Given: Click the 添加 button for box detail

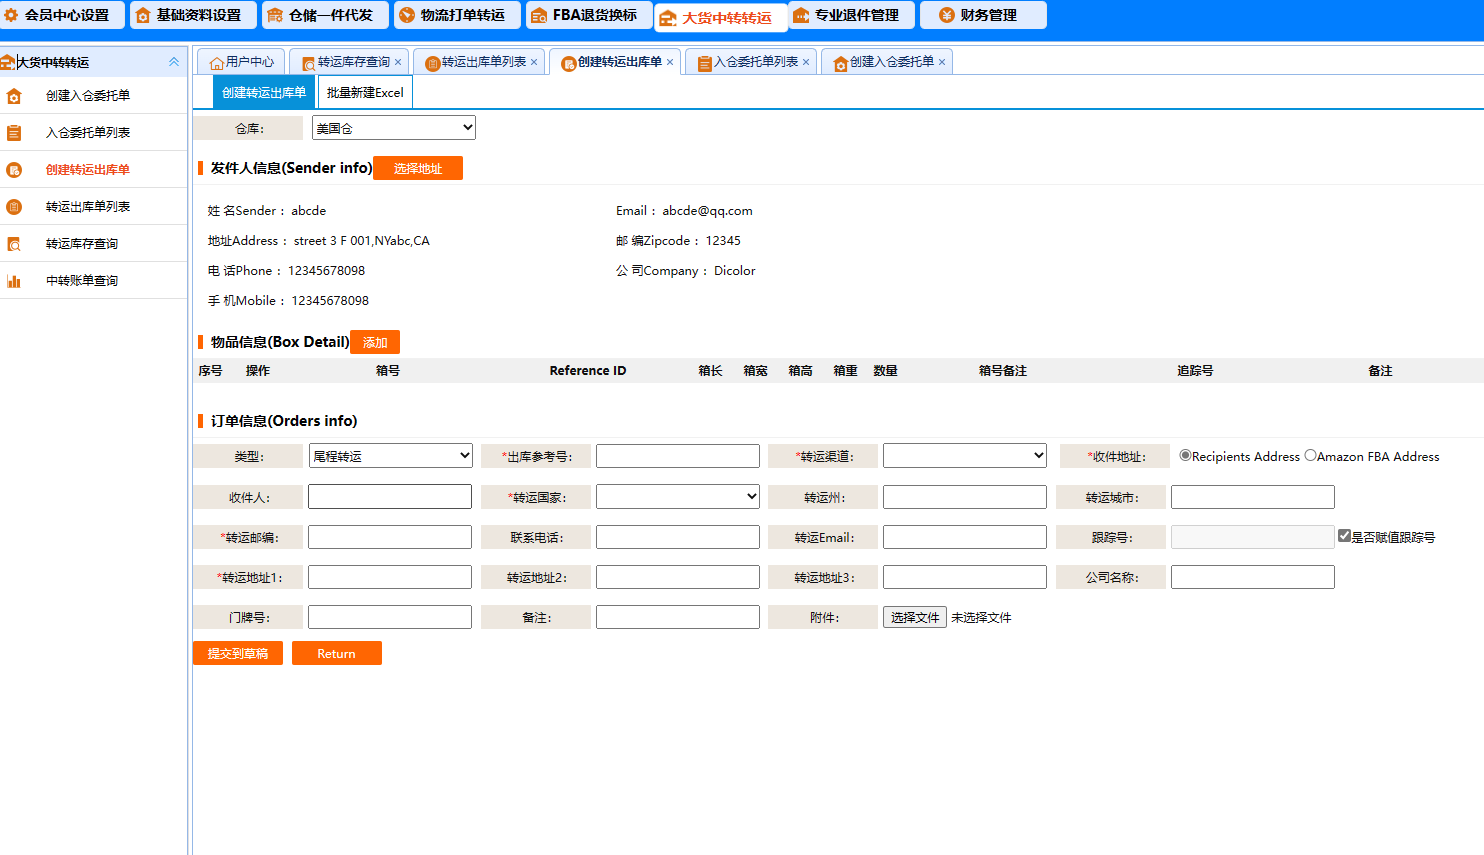Looking at the screenshot, I should coord(375,342).
